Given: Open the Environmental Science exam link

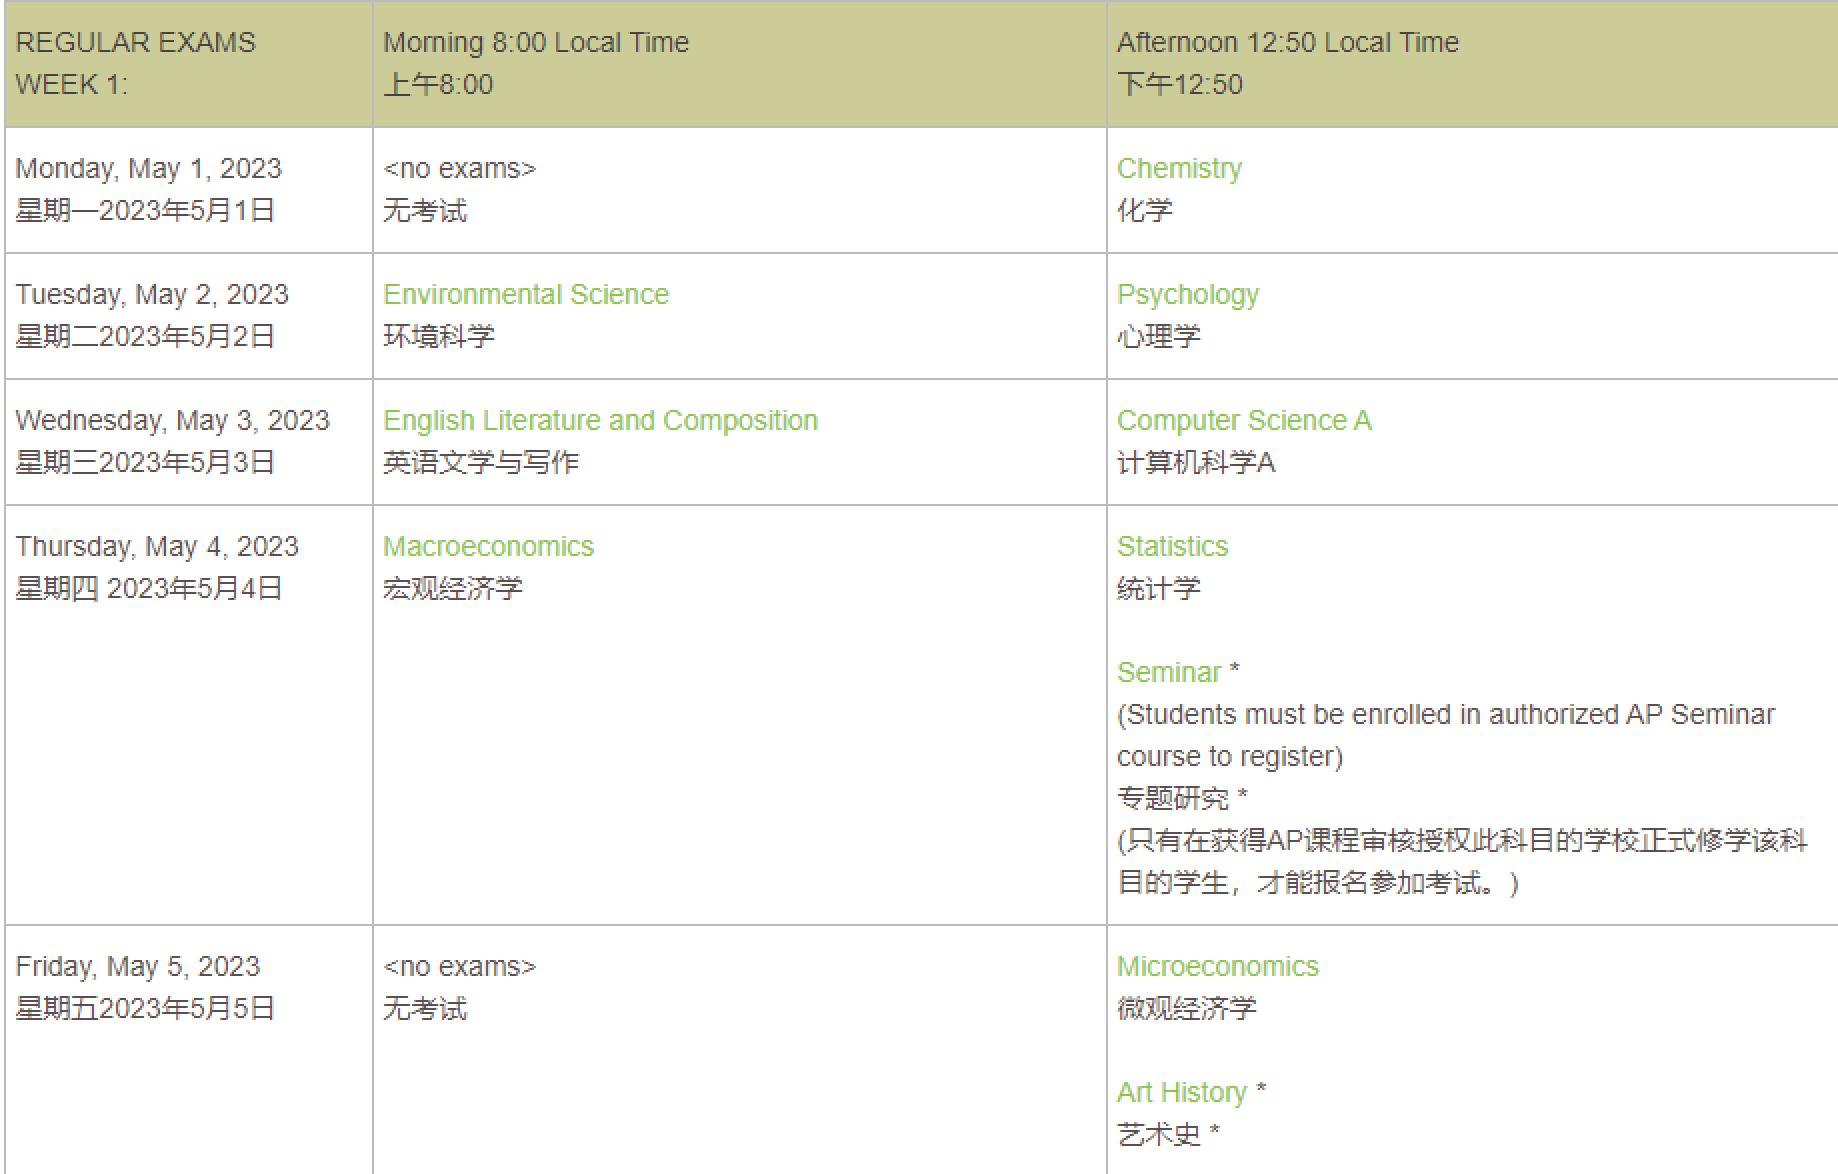Looking at the screenshot, I should (x=526, y=294).
